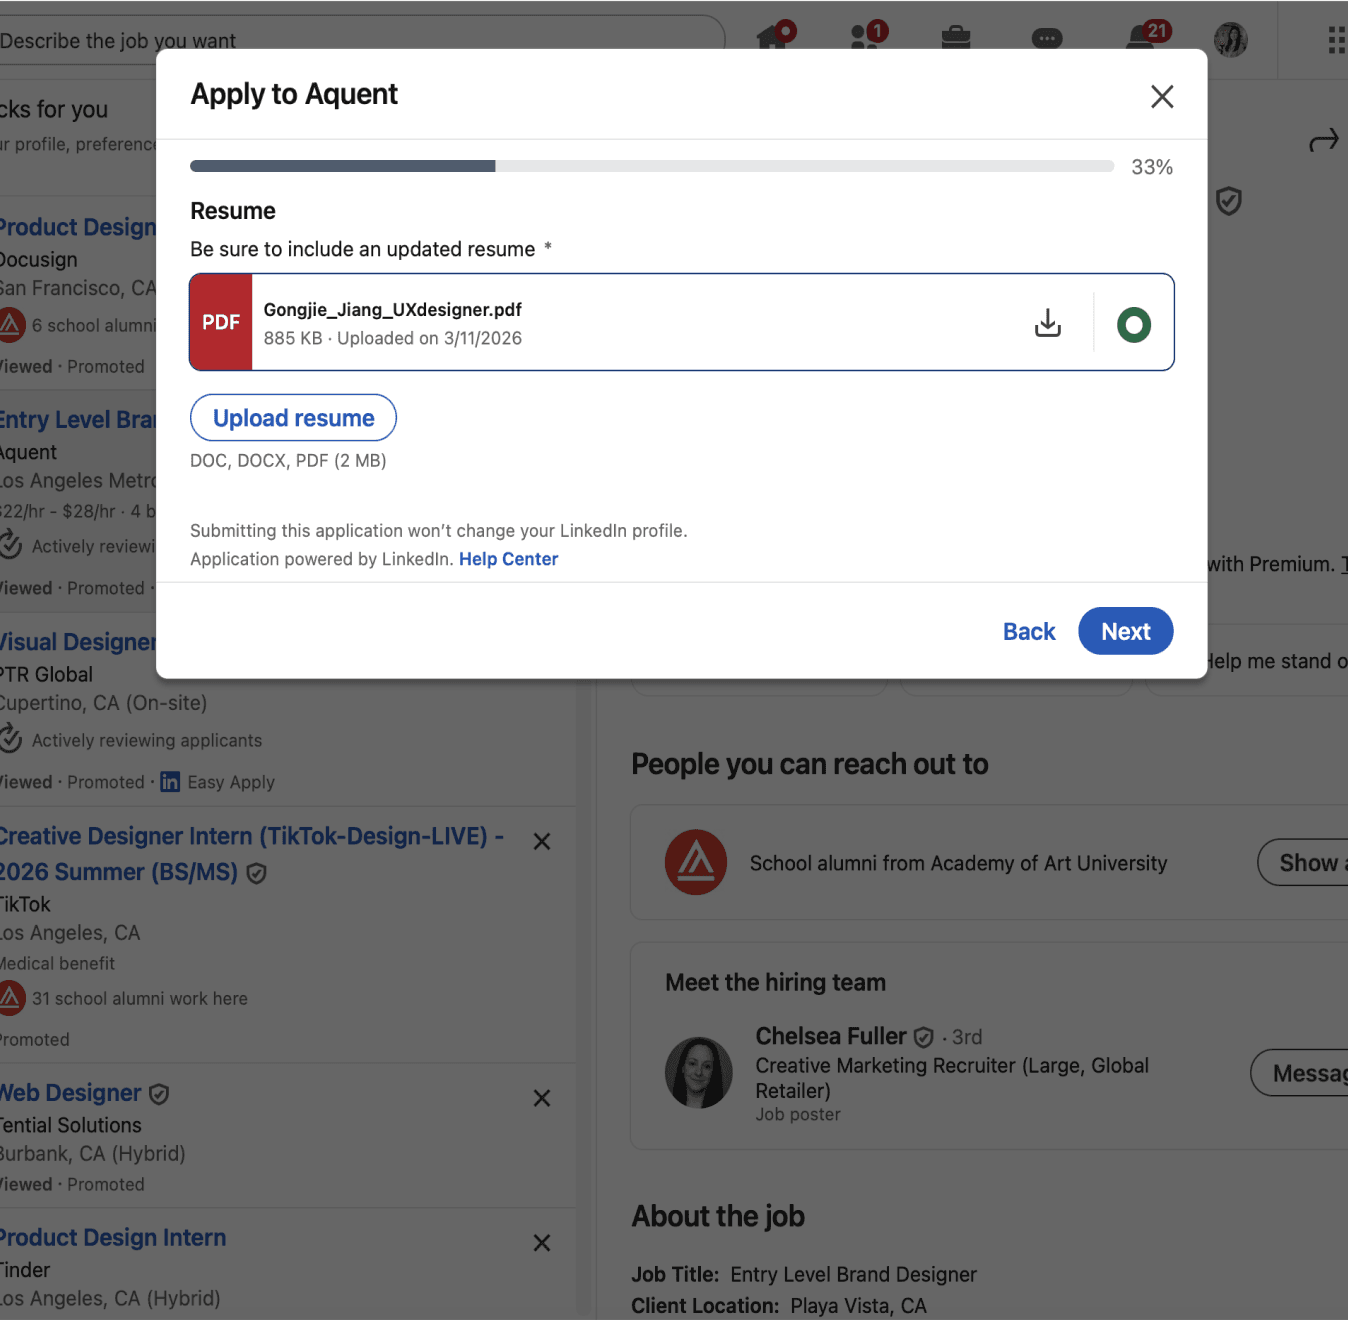Click verified shield next to Chelsea Fuller
The height and width of the screenshot is (1320, 1348).
pyautogui.click(x=924, y=1037)
